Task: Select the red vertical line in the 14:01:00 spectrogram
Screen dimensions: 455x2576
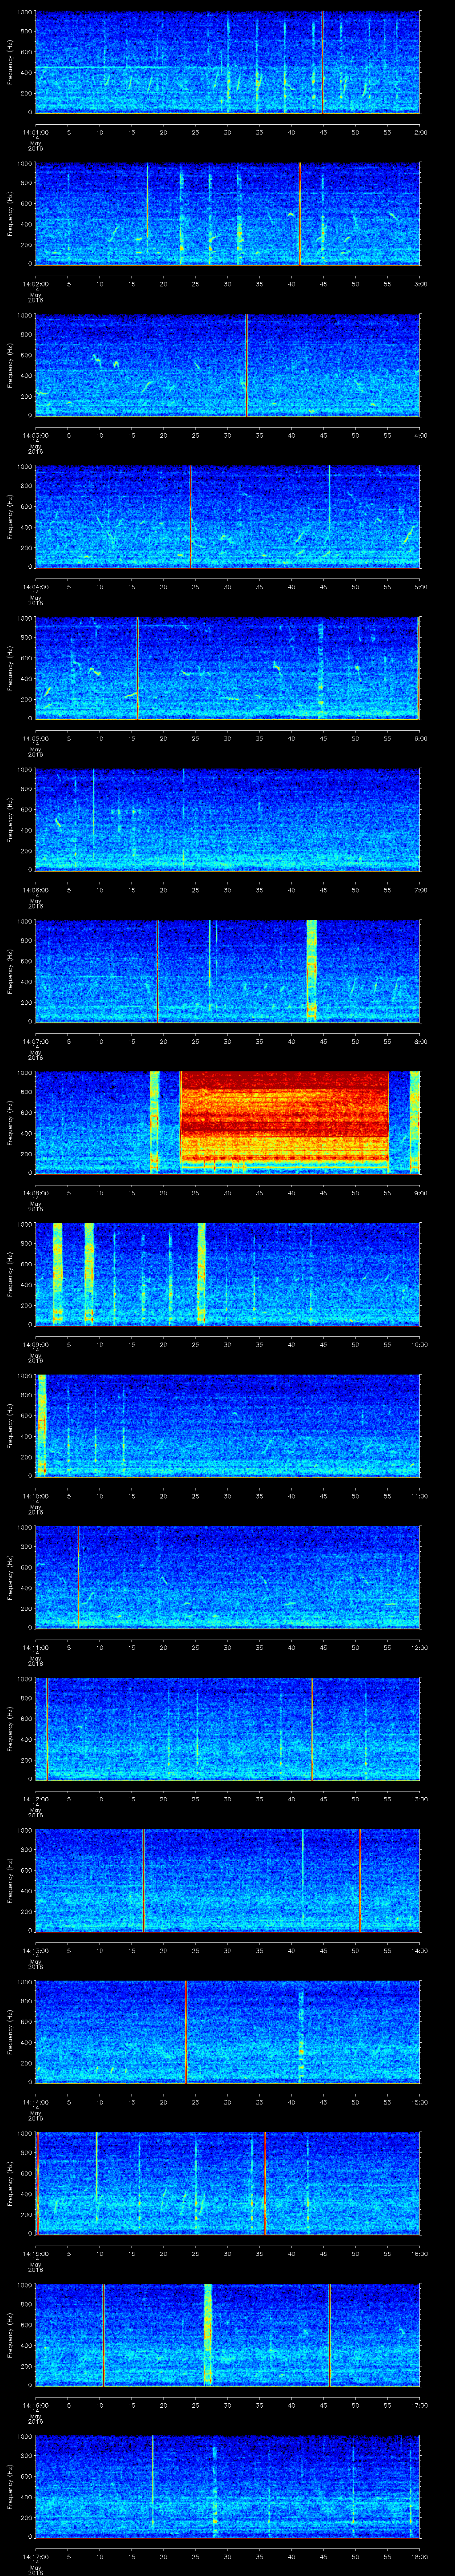Action: pos(322,62)
